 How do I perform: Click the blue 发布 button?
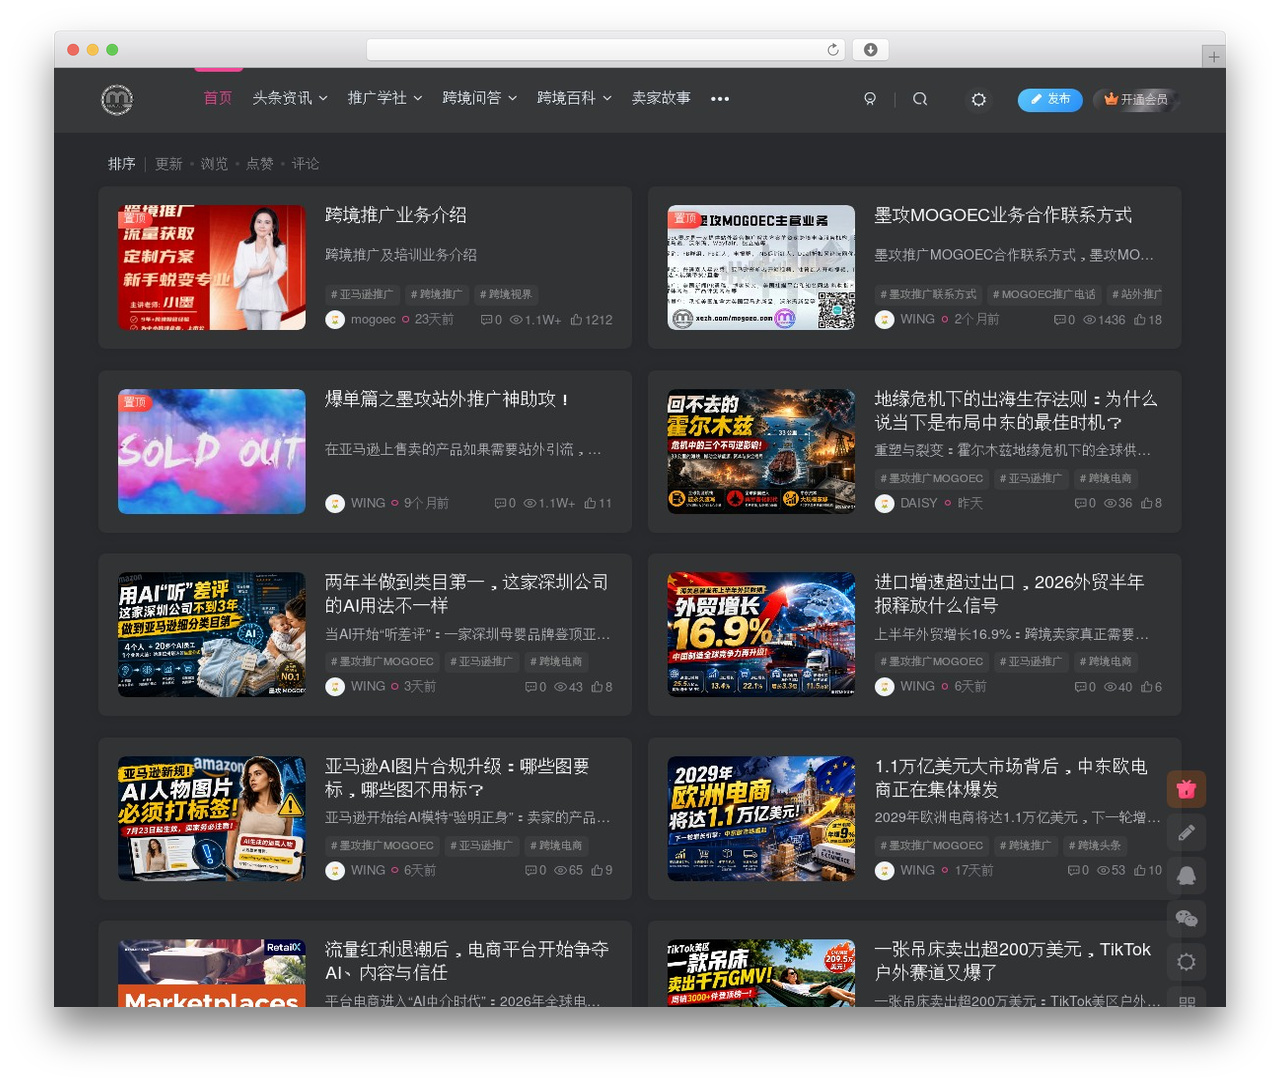coord(1050,99)
